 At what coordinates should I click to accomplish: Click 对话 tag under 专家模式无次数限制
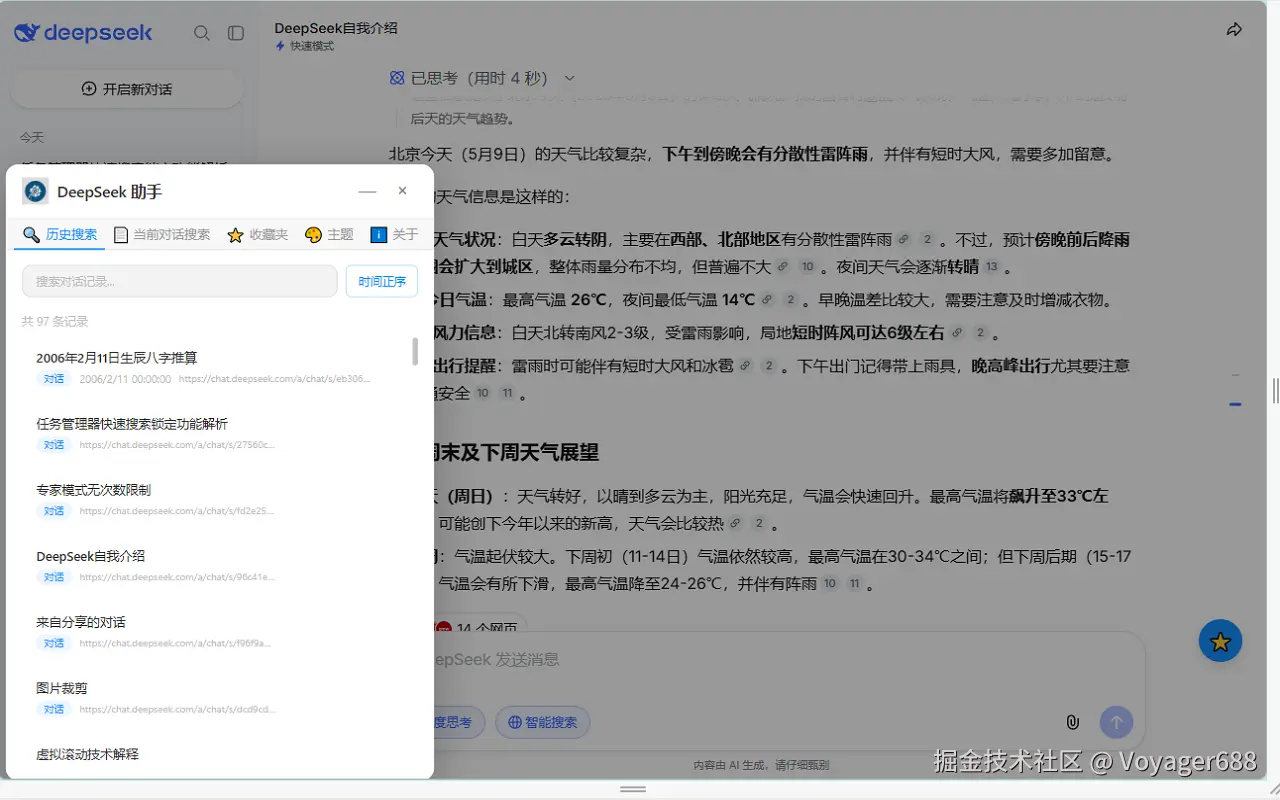coord(54,511)
